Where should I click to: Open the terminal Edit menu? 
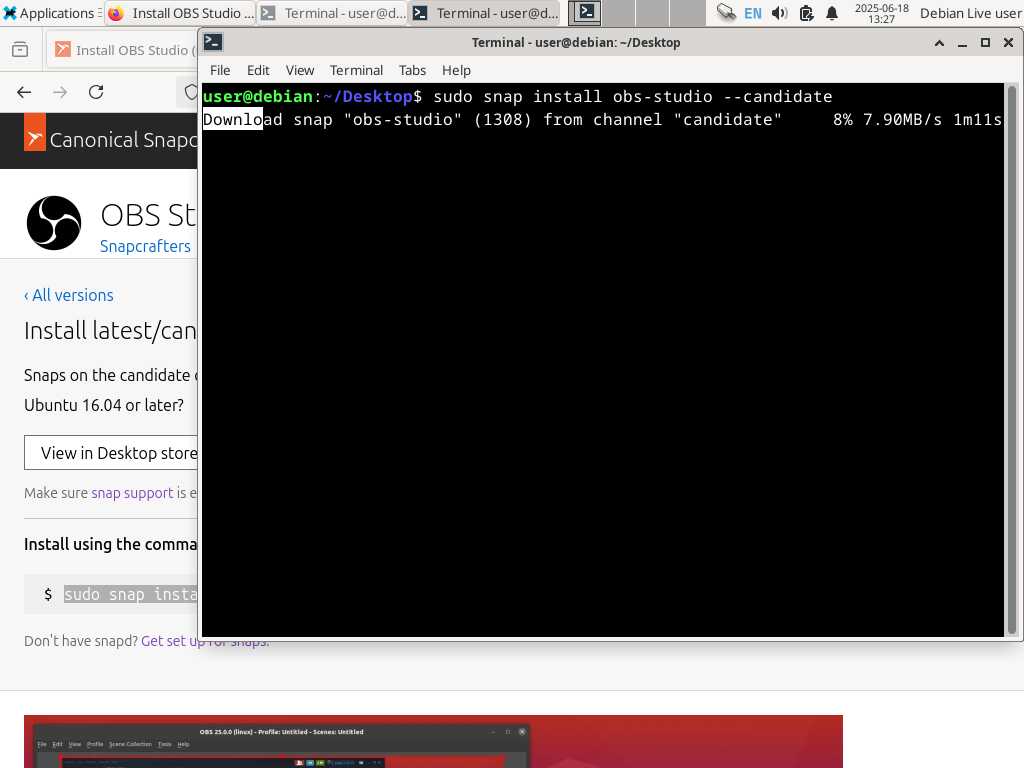258,71
